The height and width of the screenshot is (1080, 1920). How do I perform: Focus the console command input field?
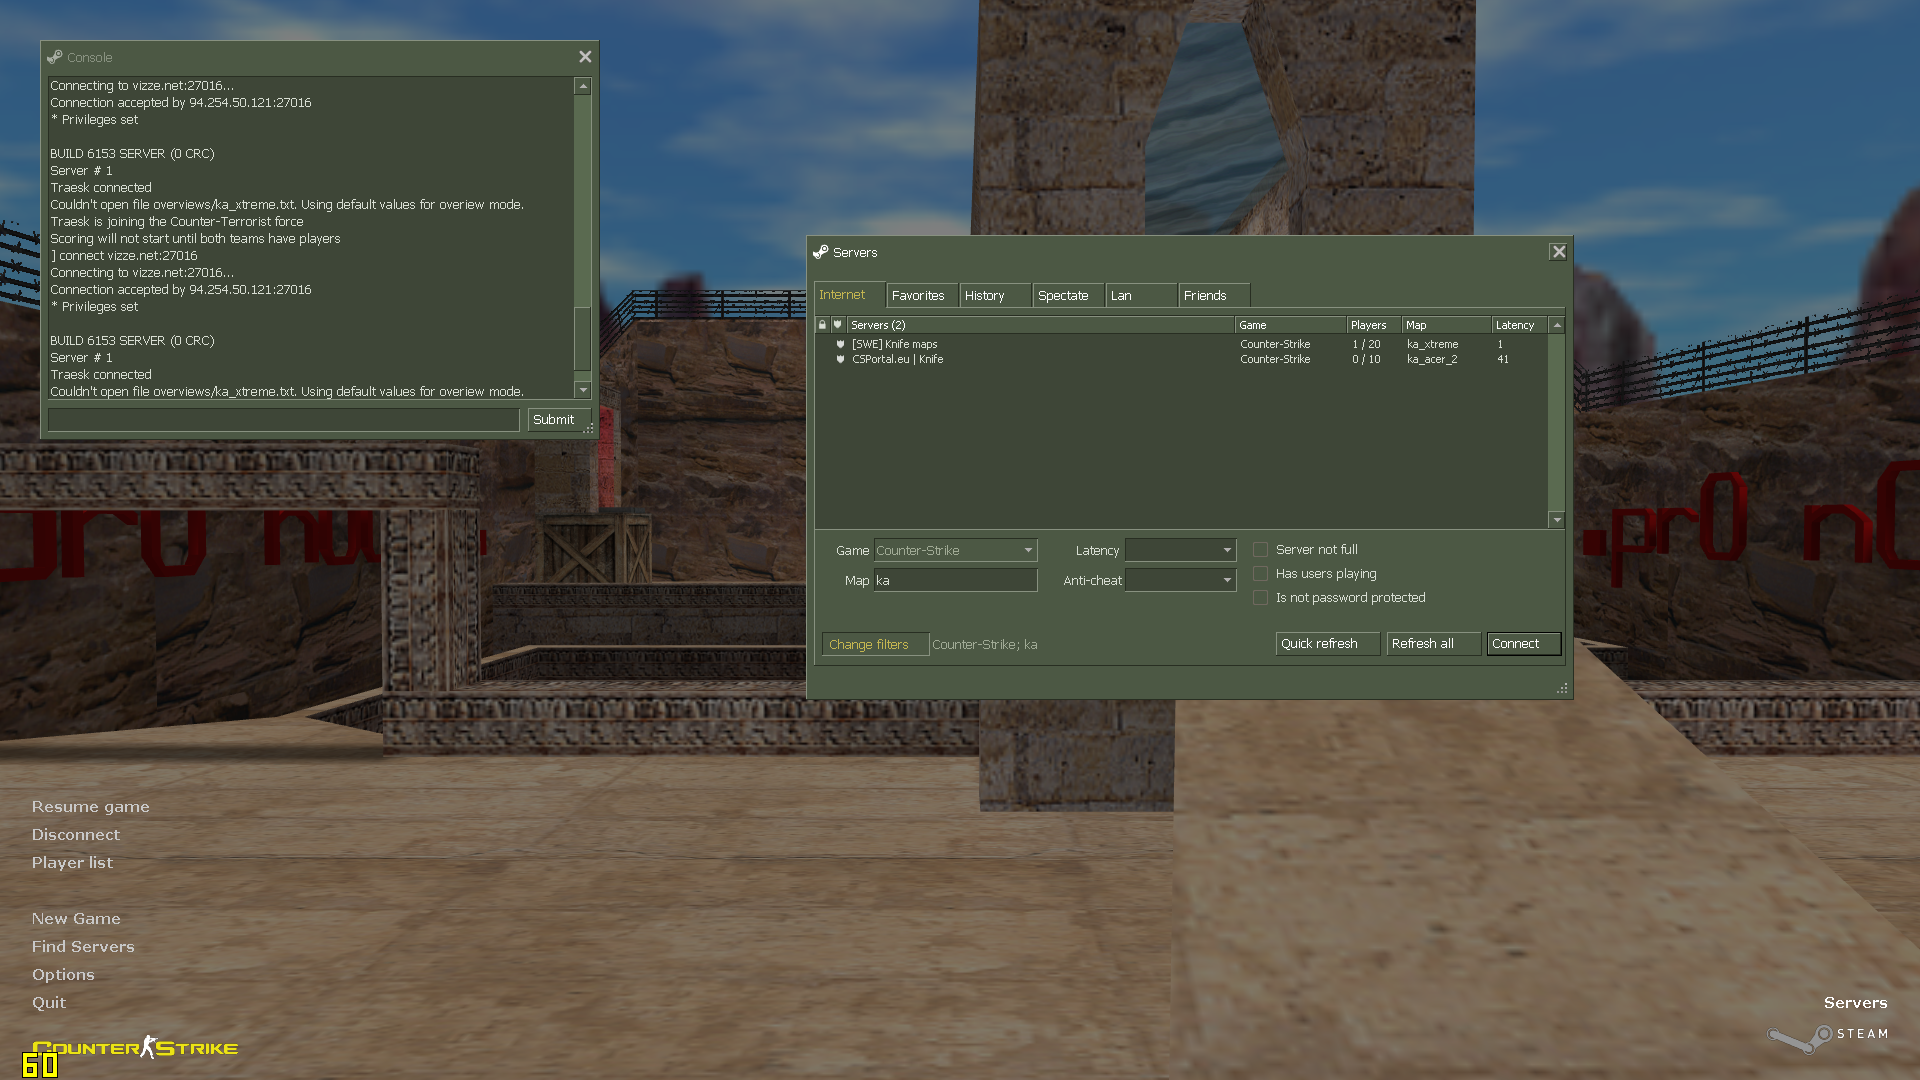point(284,420)
